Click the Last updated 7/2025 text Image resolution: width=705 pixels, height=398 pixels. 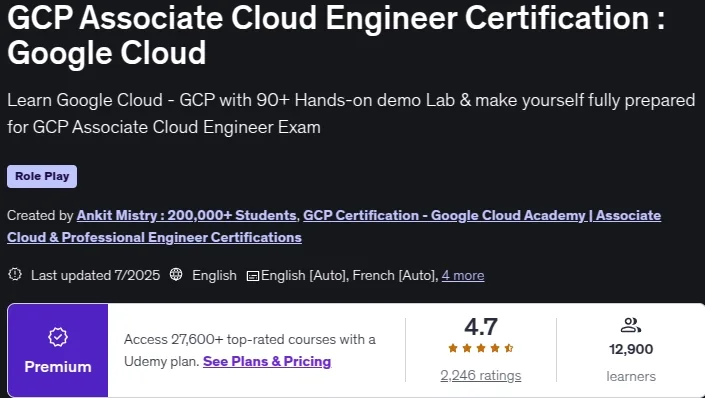click(95, 275)
